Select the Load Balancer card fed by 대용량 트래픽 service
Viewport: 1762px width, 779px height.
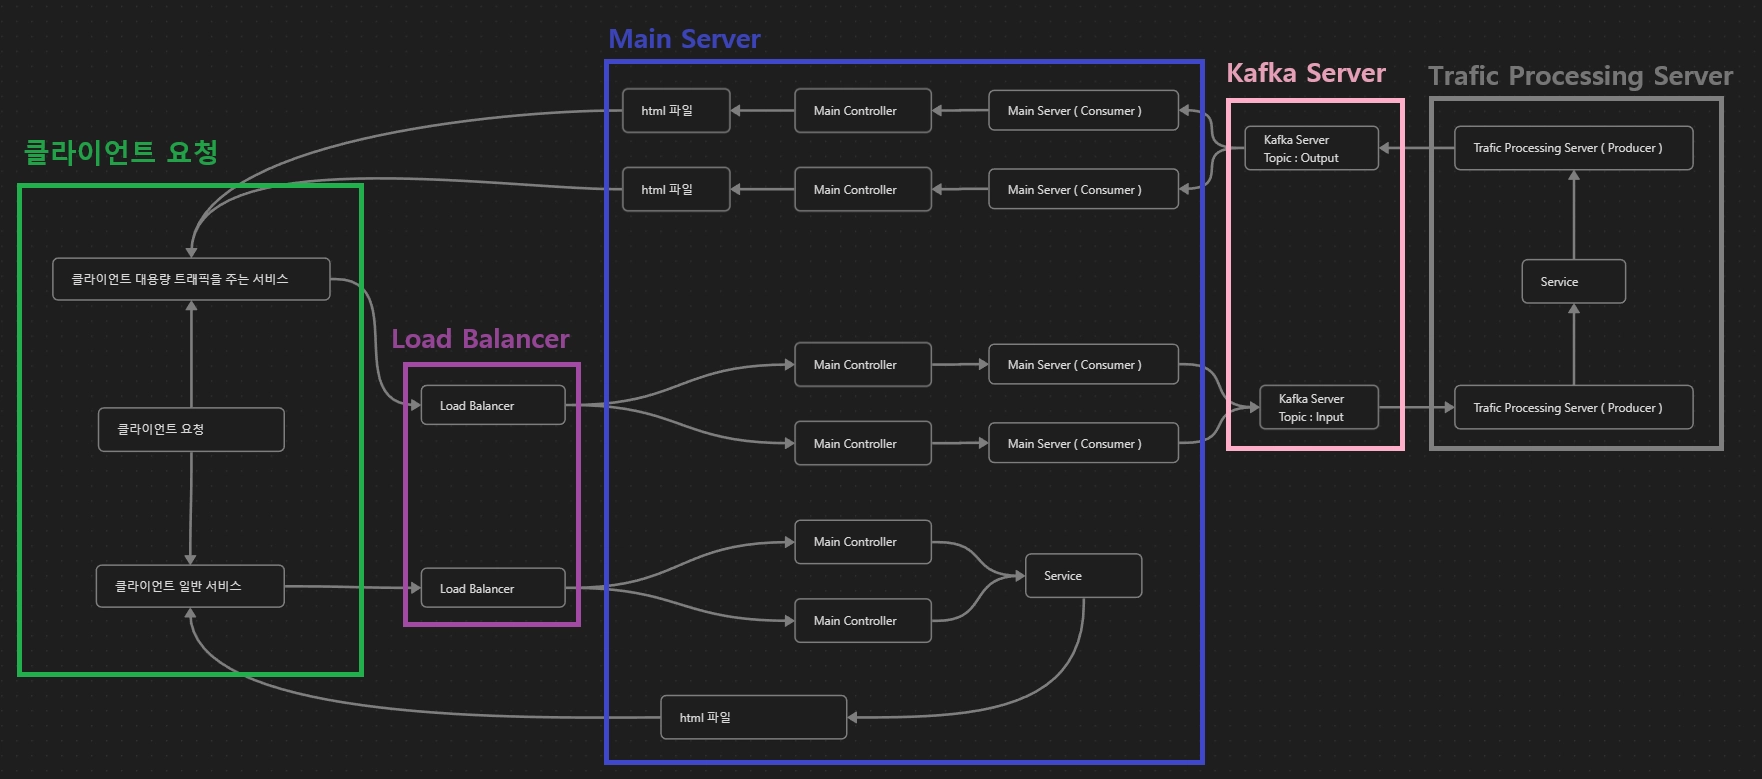pyautogui.click(x=493, y=405)
